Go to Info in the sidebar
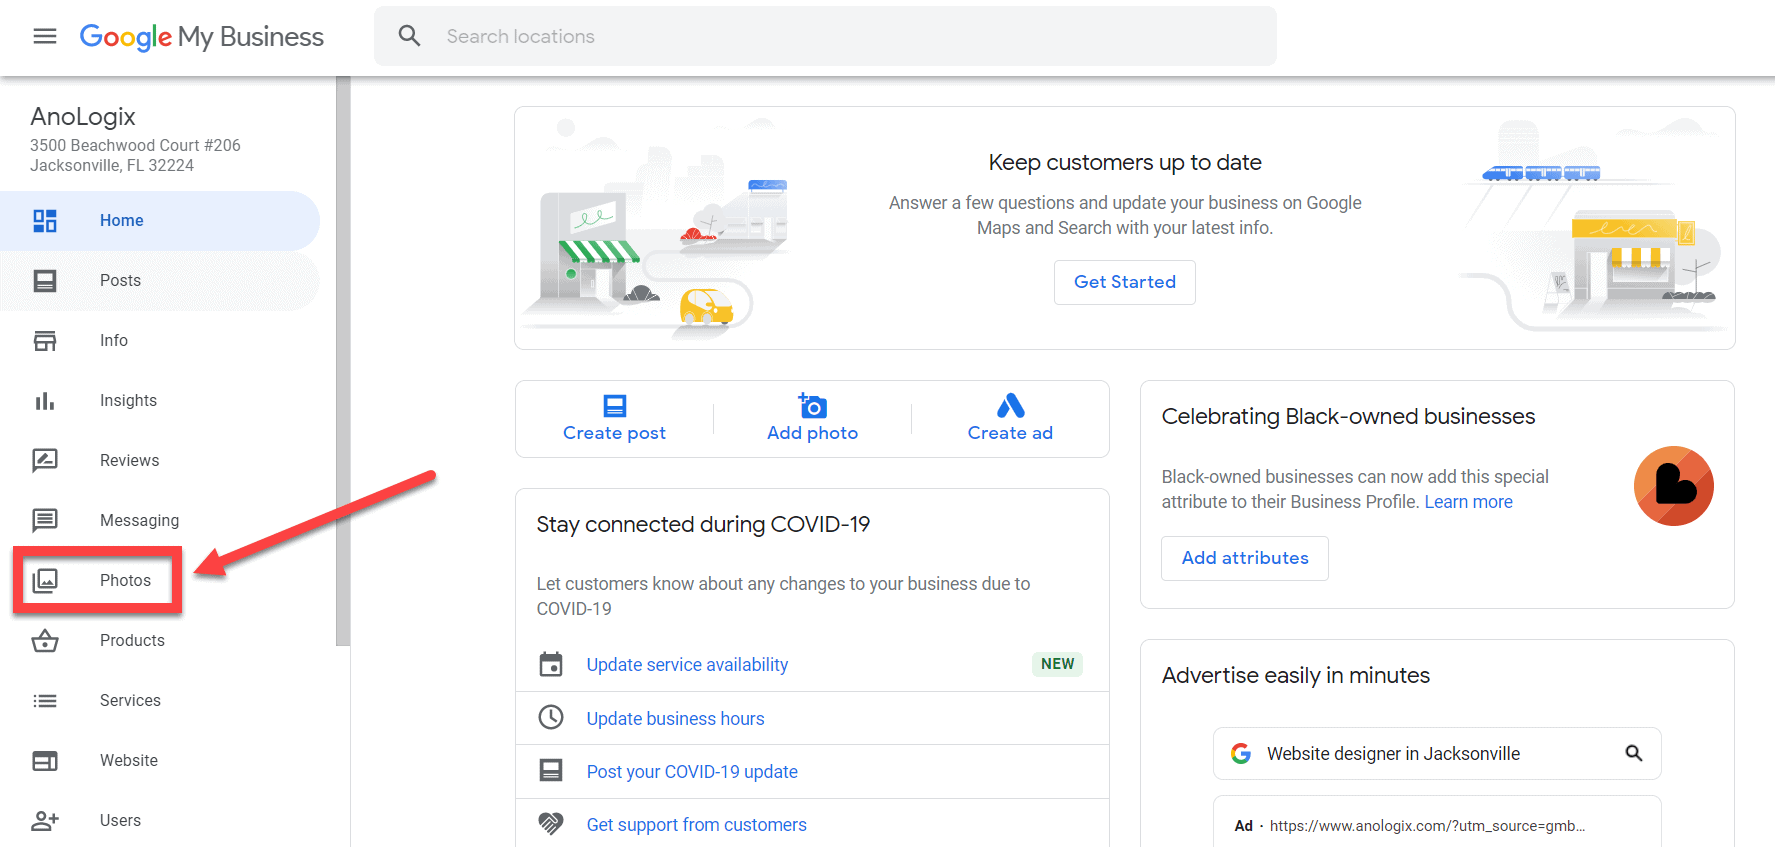This screenshot has height=847, width=1775. click(114, 341)
